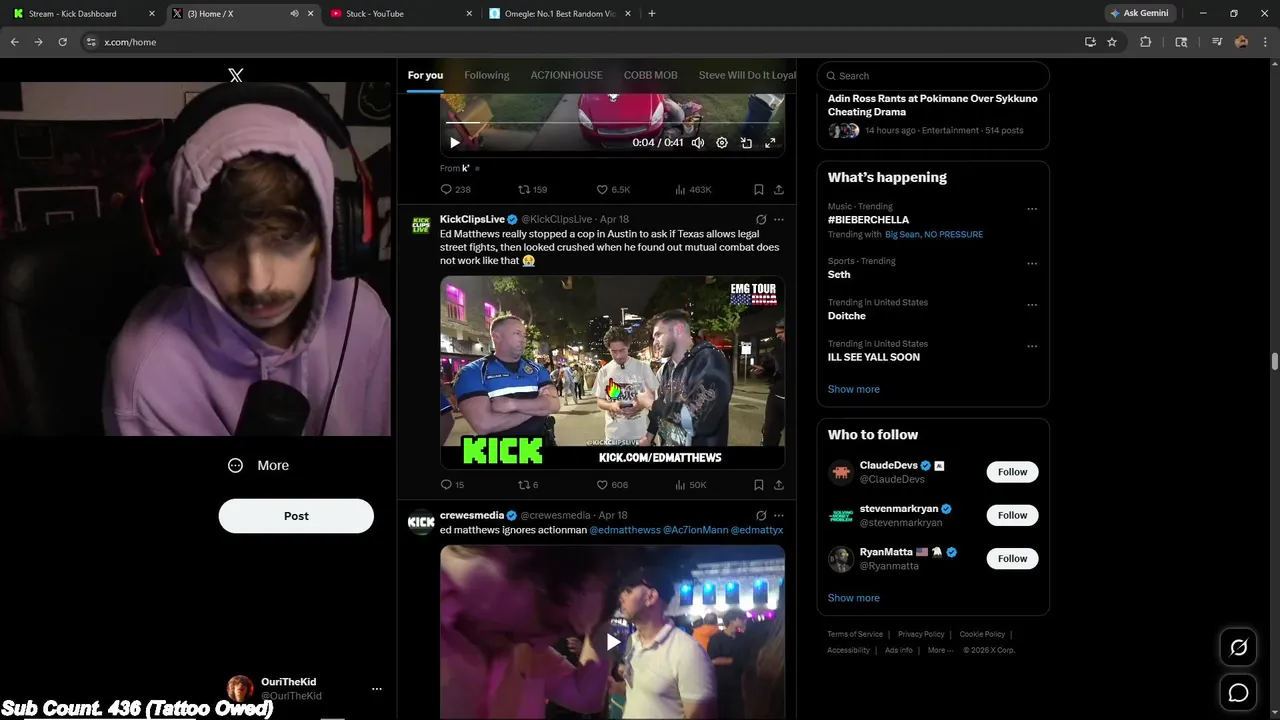View the 50K views count on KickClipsLive post
This screenshot has height=720, width=1280.
pyautogui.click(x=691, y=485)
